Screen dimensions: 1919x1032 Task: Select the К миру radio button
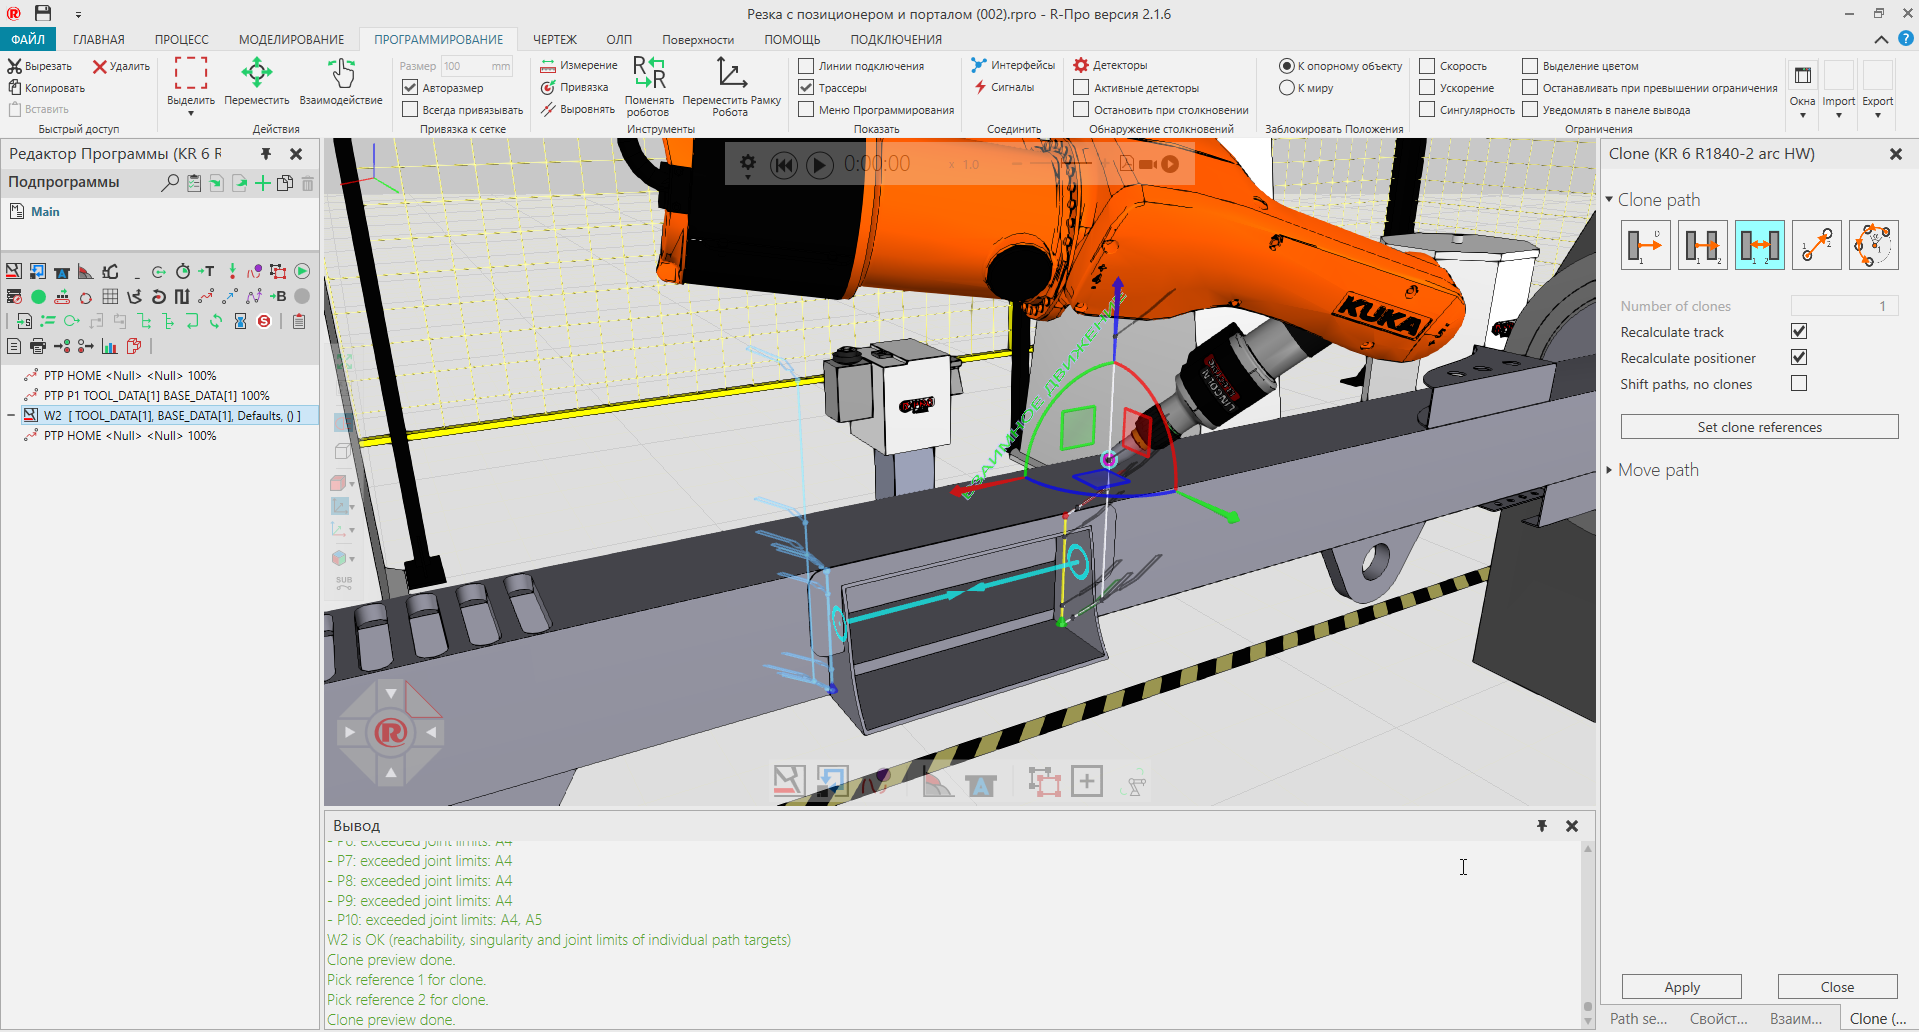coord(1287,88)
